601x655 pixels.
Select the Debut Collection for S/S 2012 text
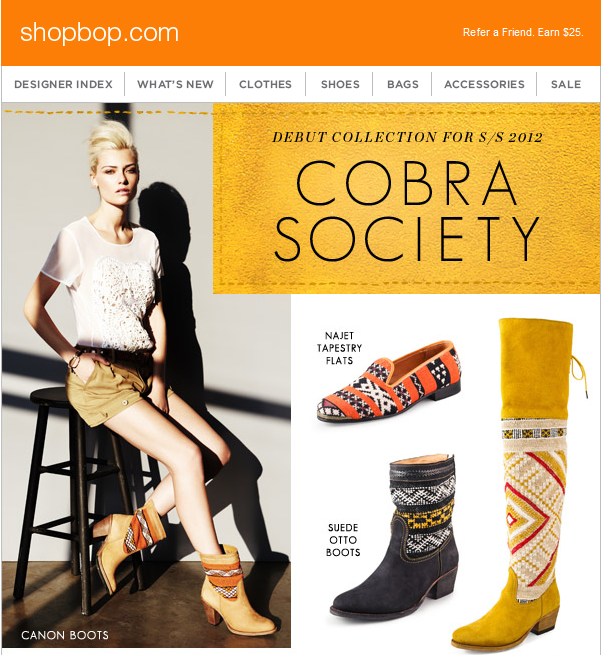[407, 137]
